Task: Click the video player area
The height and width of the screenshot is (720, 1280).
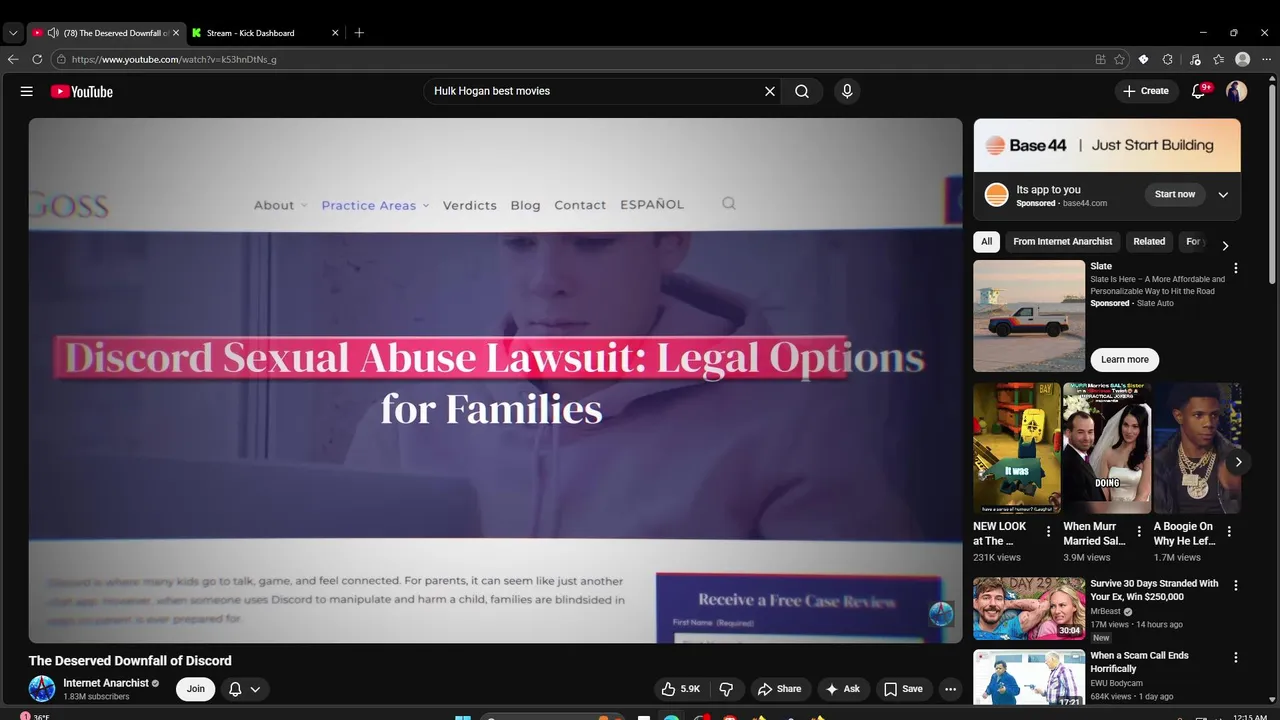Action: tap(495, 380)
